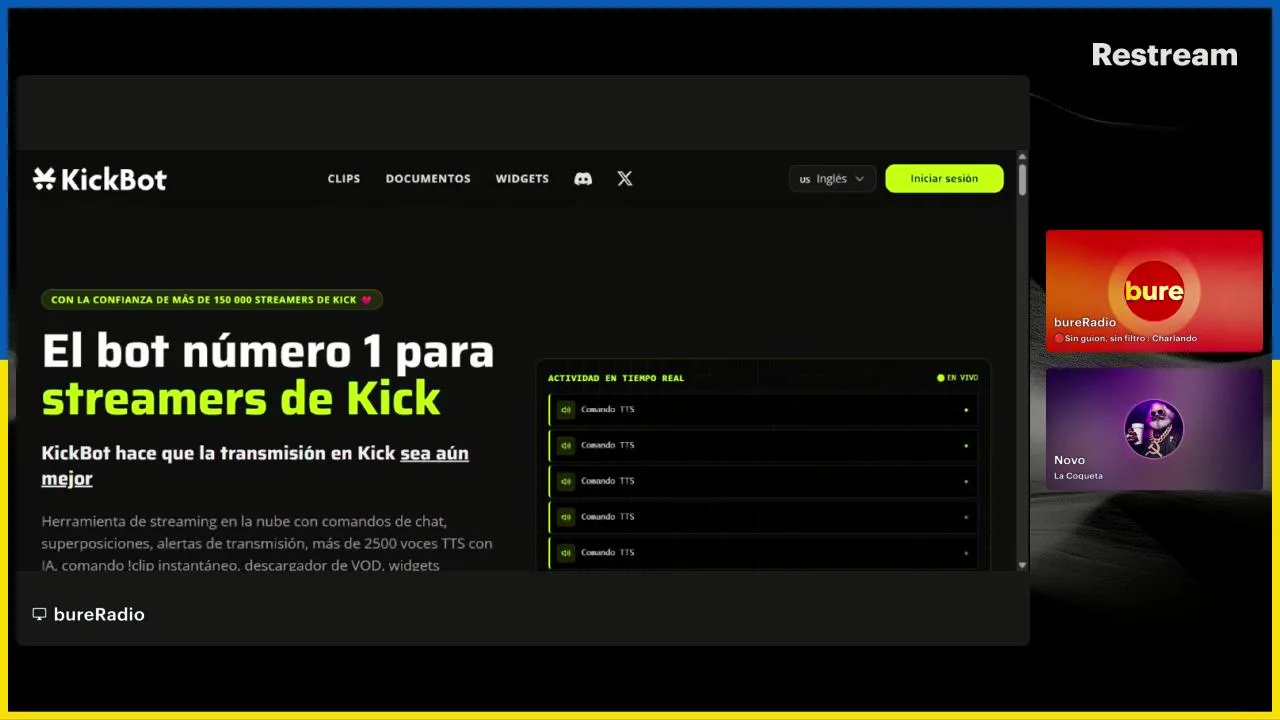Click the heart icon in the trust badge
The image size is (1280, 720).
(x=367, y=299)
